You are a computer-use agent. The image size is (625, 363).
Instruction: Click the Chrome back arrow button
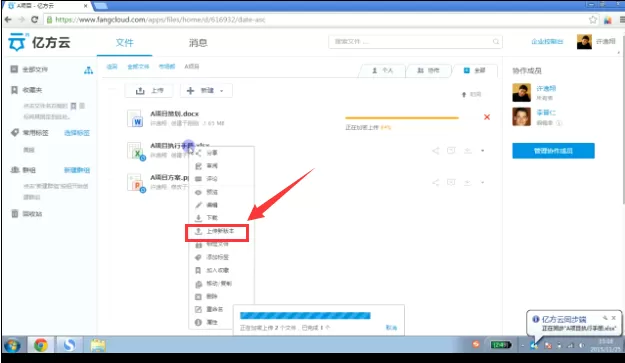(x=8, y=20)
